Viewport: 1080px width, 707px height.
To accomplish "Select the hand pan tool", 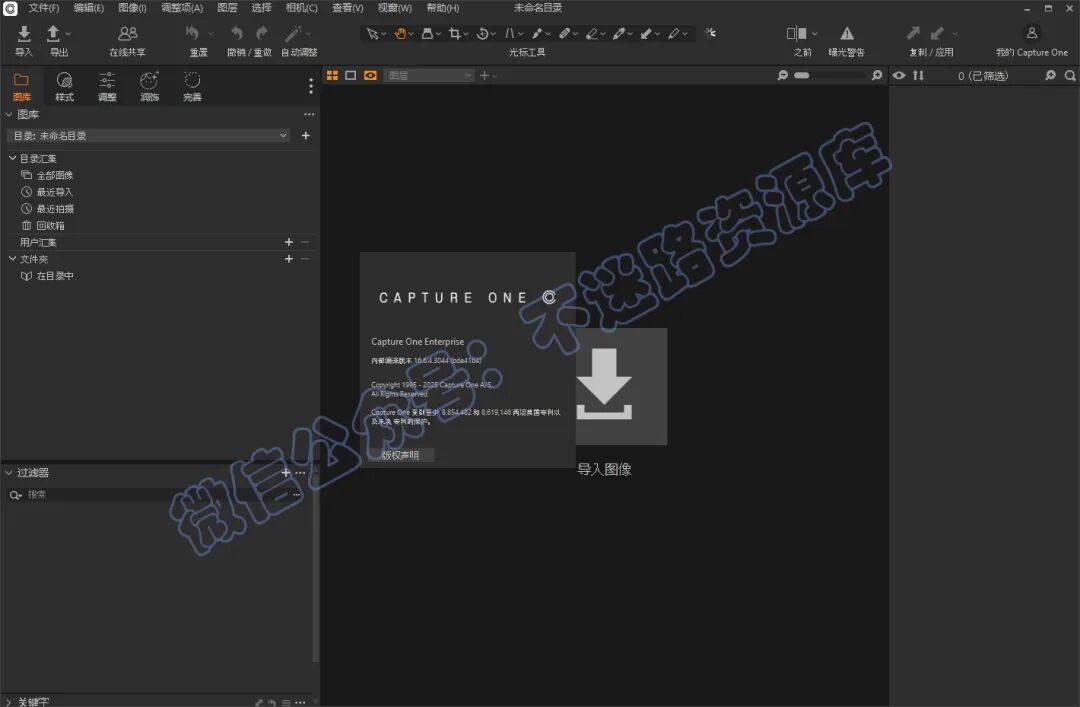I will pos(399,33).
